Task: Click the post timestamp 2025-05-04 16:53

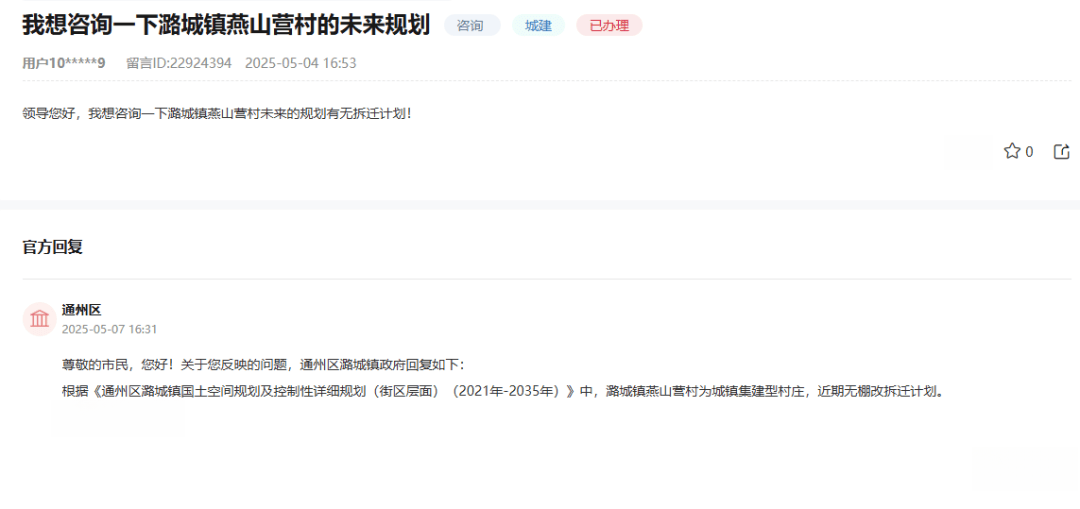Action: point(300,63)
